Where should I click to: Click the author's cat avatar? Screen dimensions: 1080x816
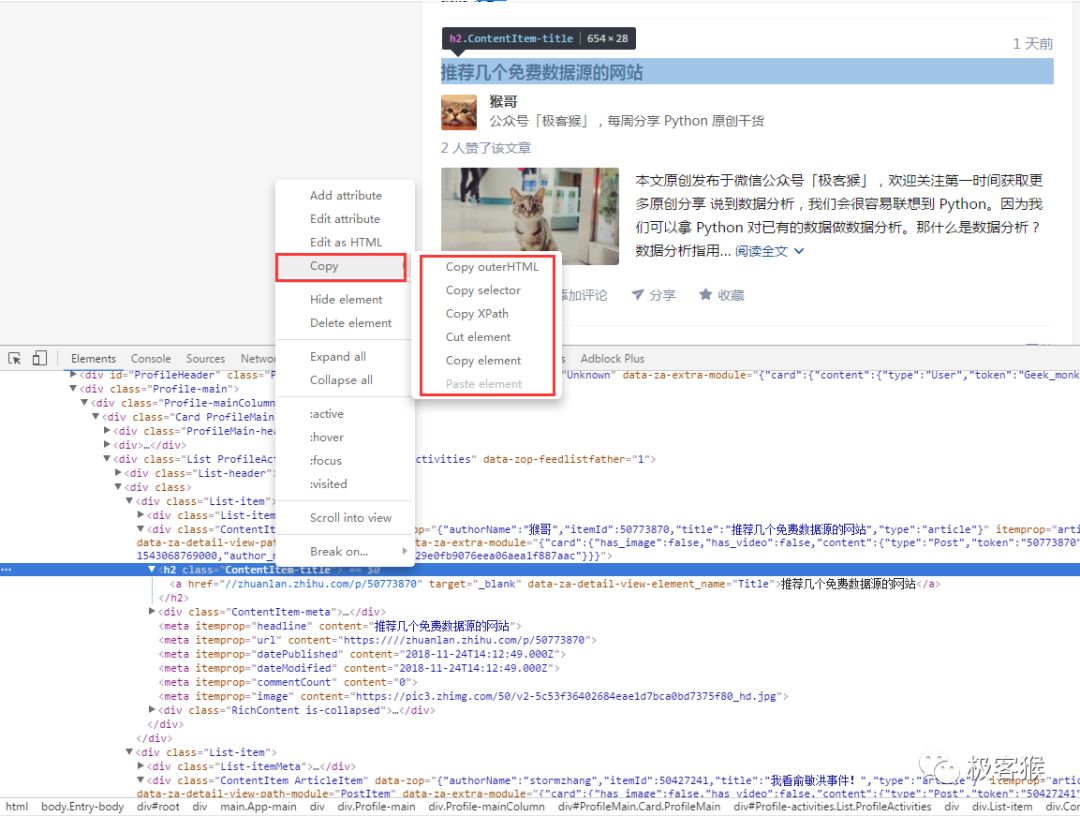coord(459,112)
